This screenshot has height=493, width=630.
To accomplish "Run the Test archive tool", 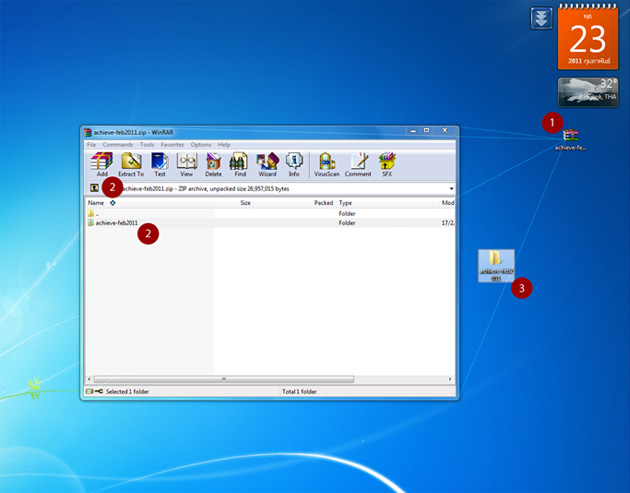I will [x=160, y=164].
